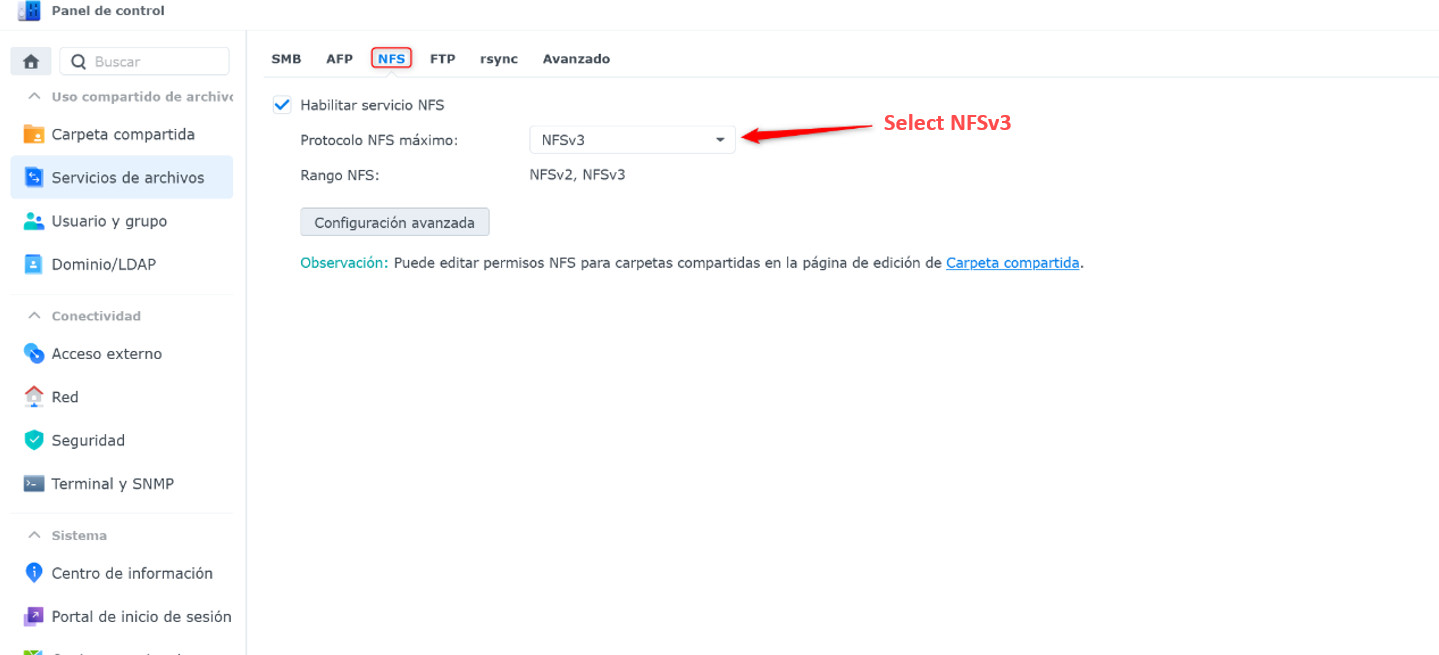Open Acceso externo icon
This screenshot has height=655, width=1439.
pos(34,353)
